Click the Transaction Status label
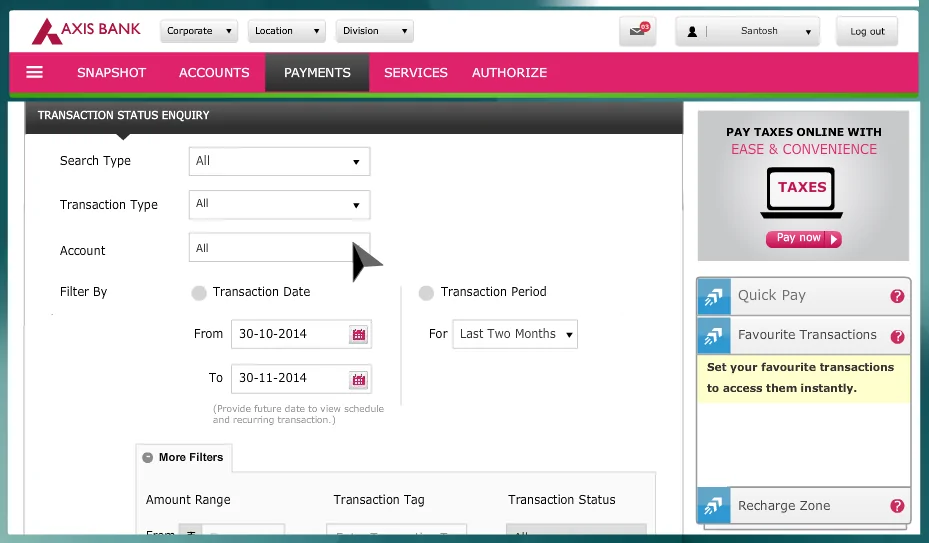 tap(561, 500)
